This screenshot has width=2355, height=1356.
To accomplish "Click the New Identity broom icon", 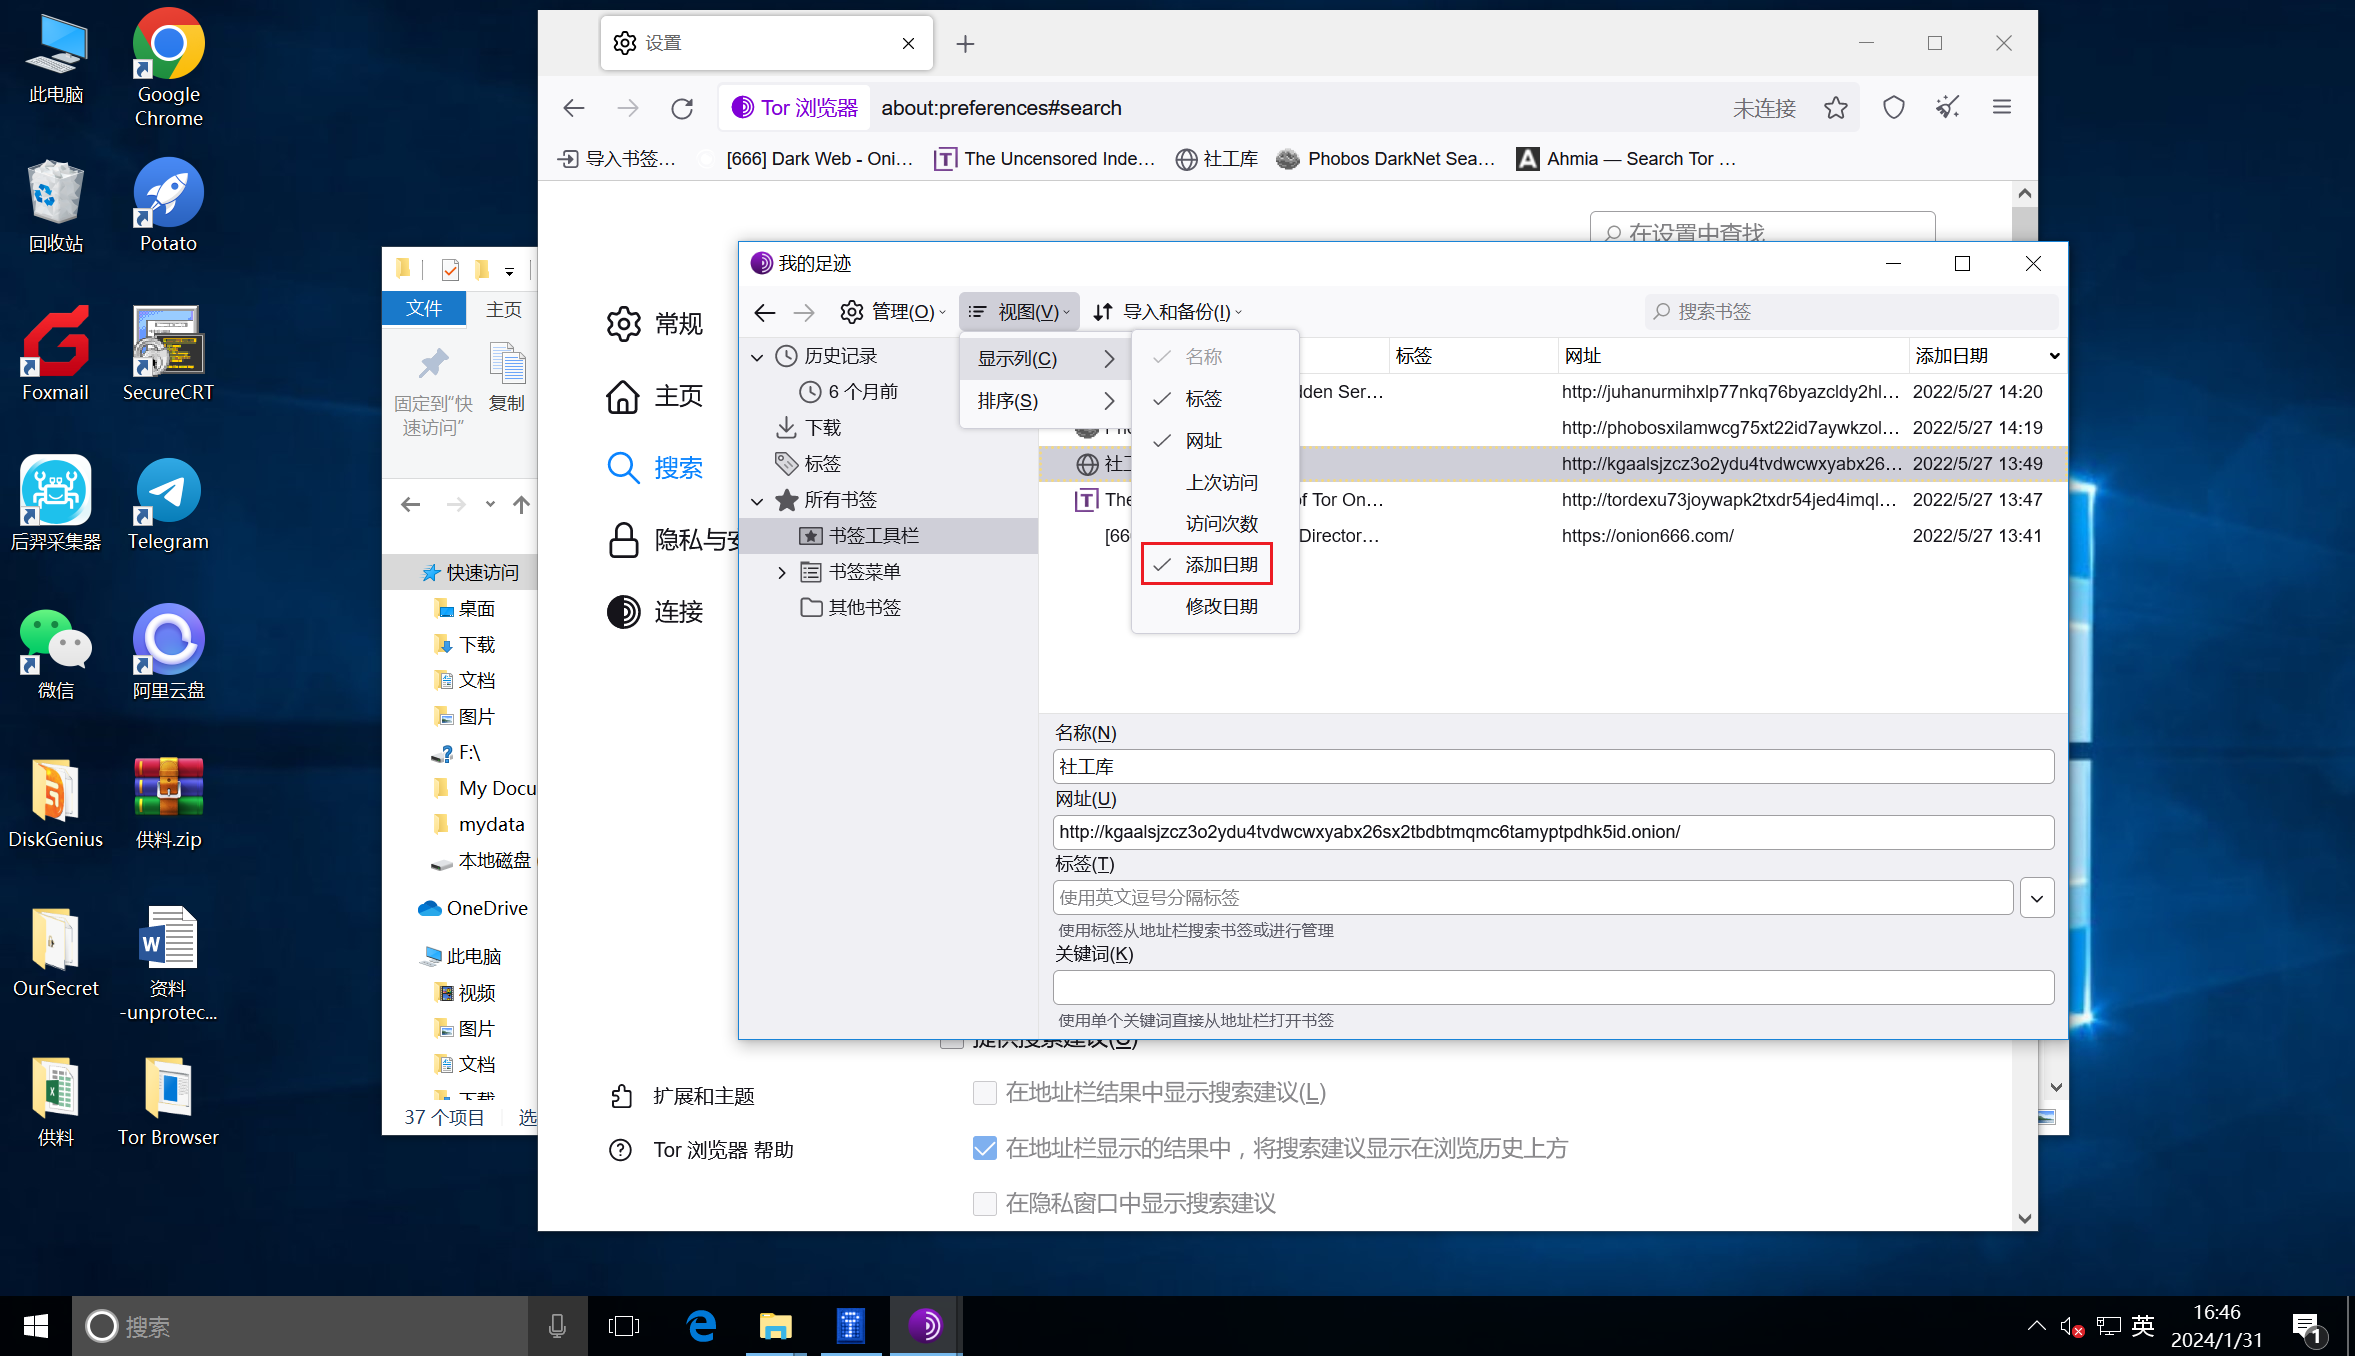I will (x=1947, y=108).
